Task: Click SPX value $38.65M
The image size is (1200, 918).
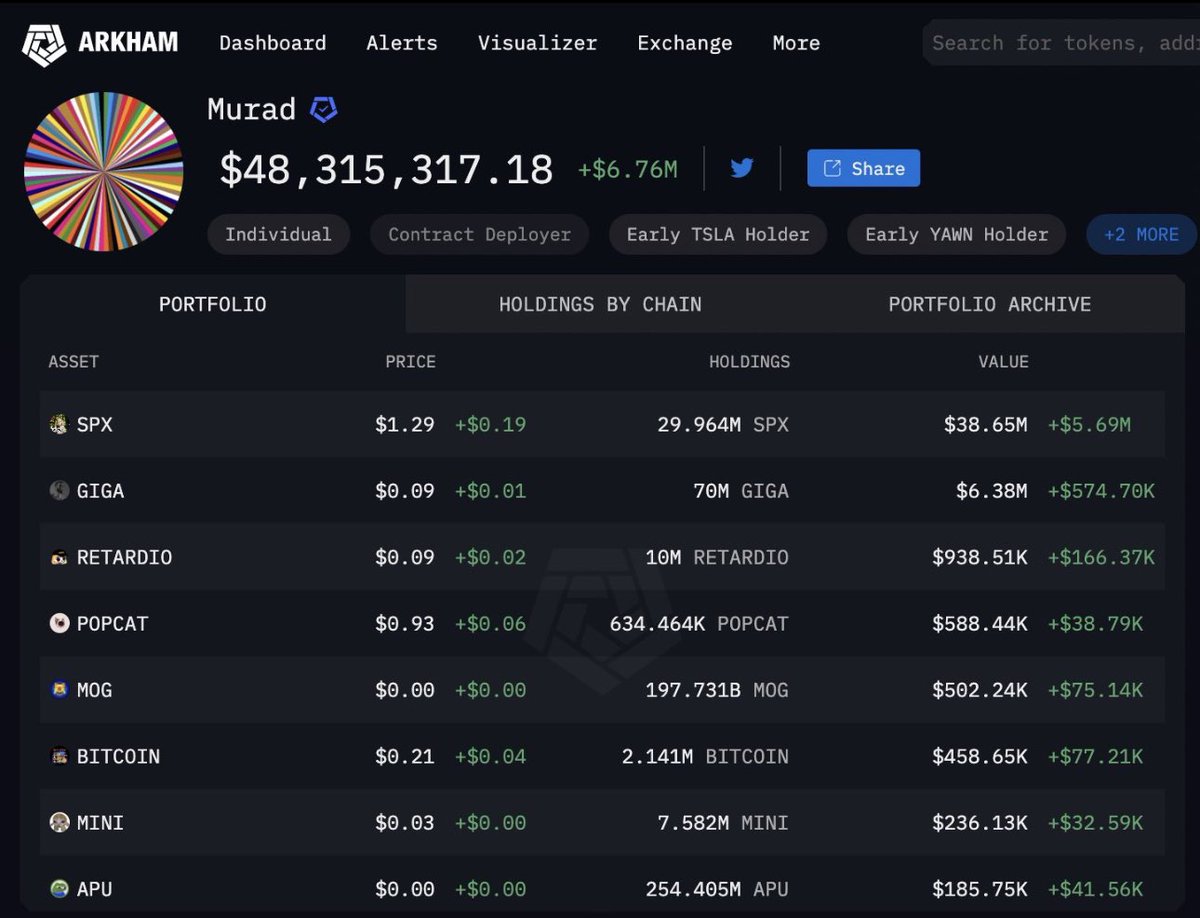Action: [x=986, y=424]
